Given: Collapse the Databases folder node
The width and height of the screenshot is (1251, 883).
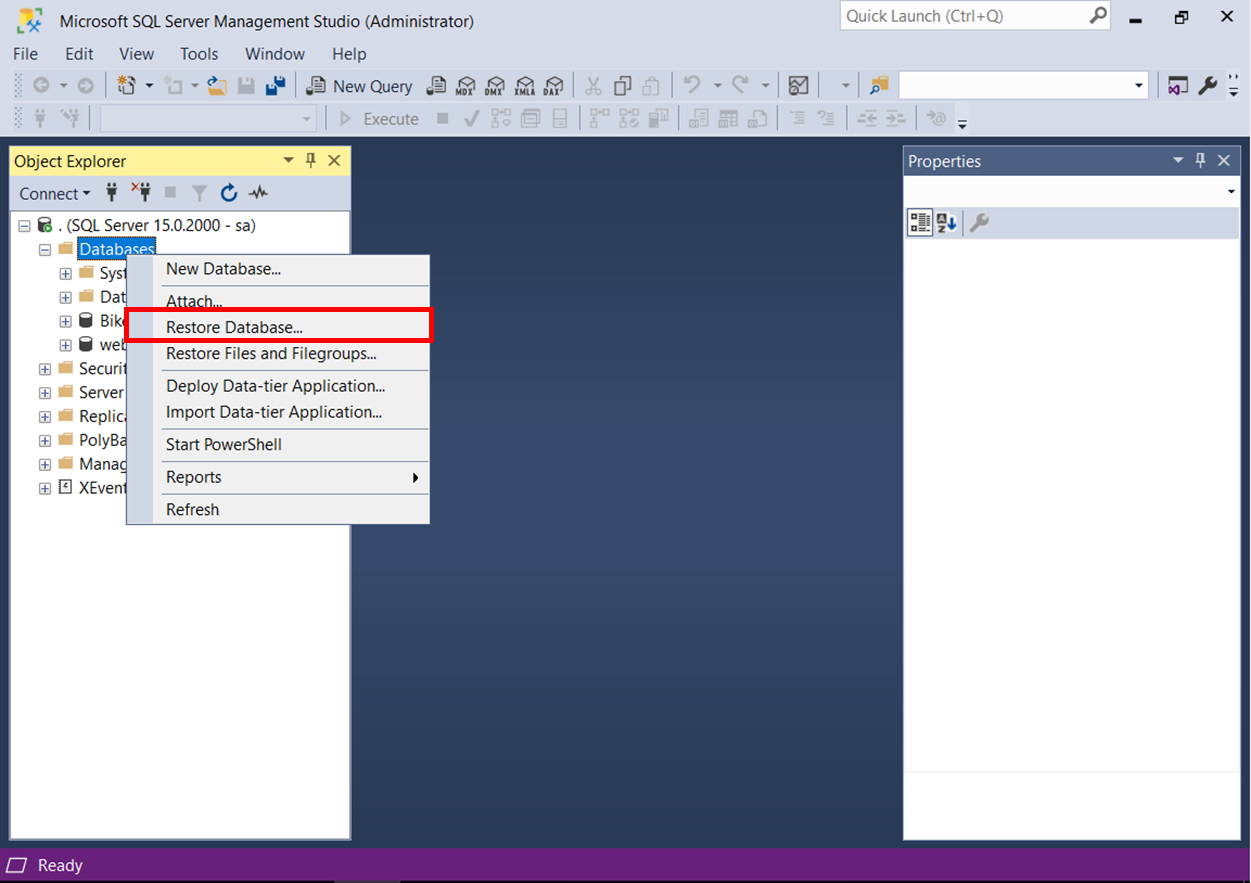Looking at the screenshot, I should click(45, 249).
